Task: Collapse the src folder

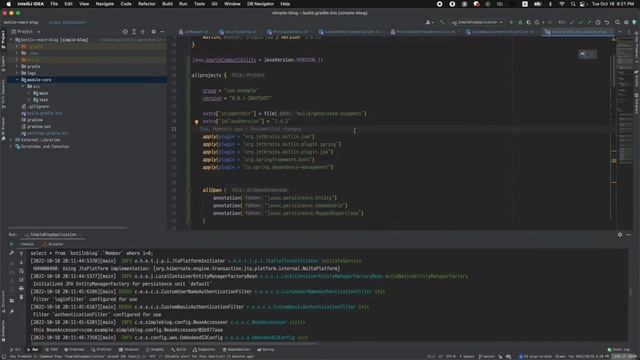Action: [23, 87]
